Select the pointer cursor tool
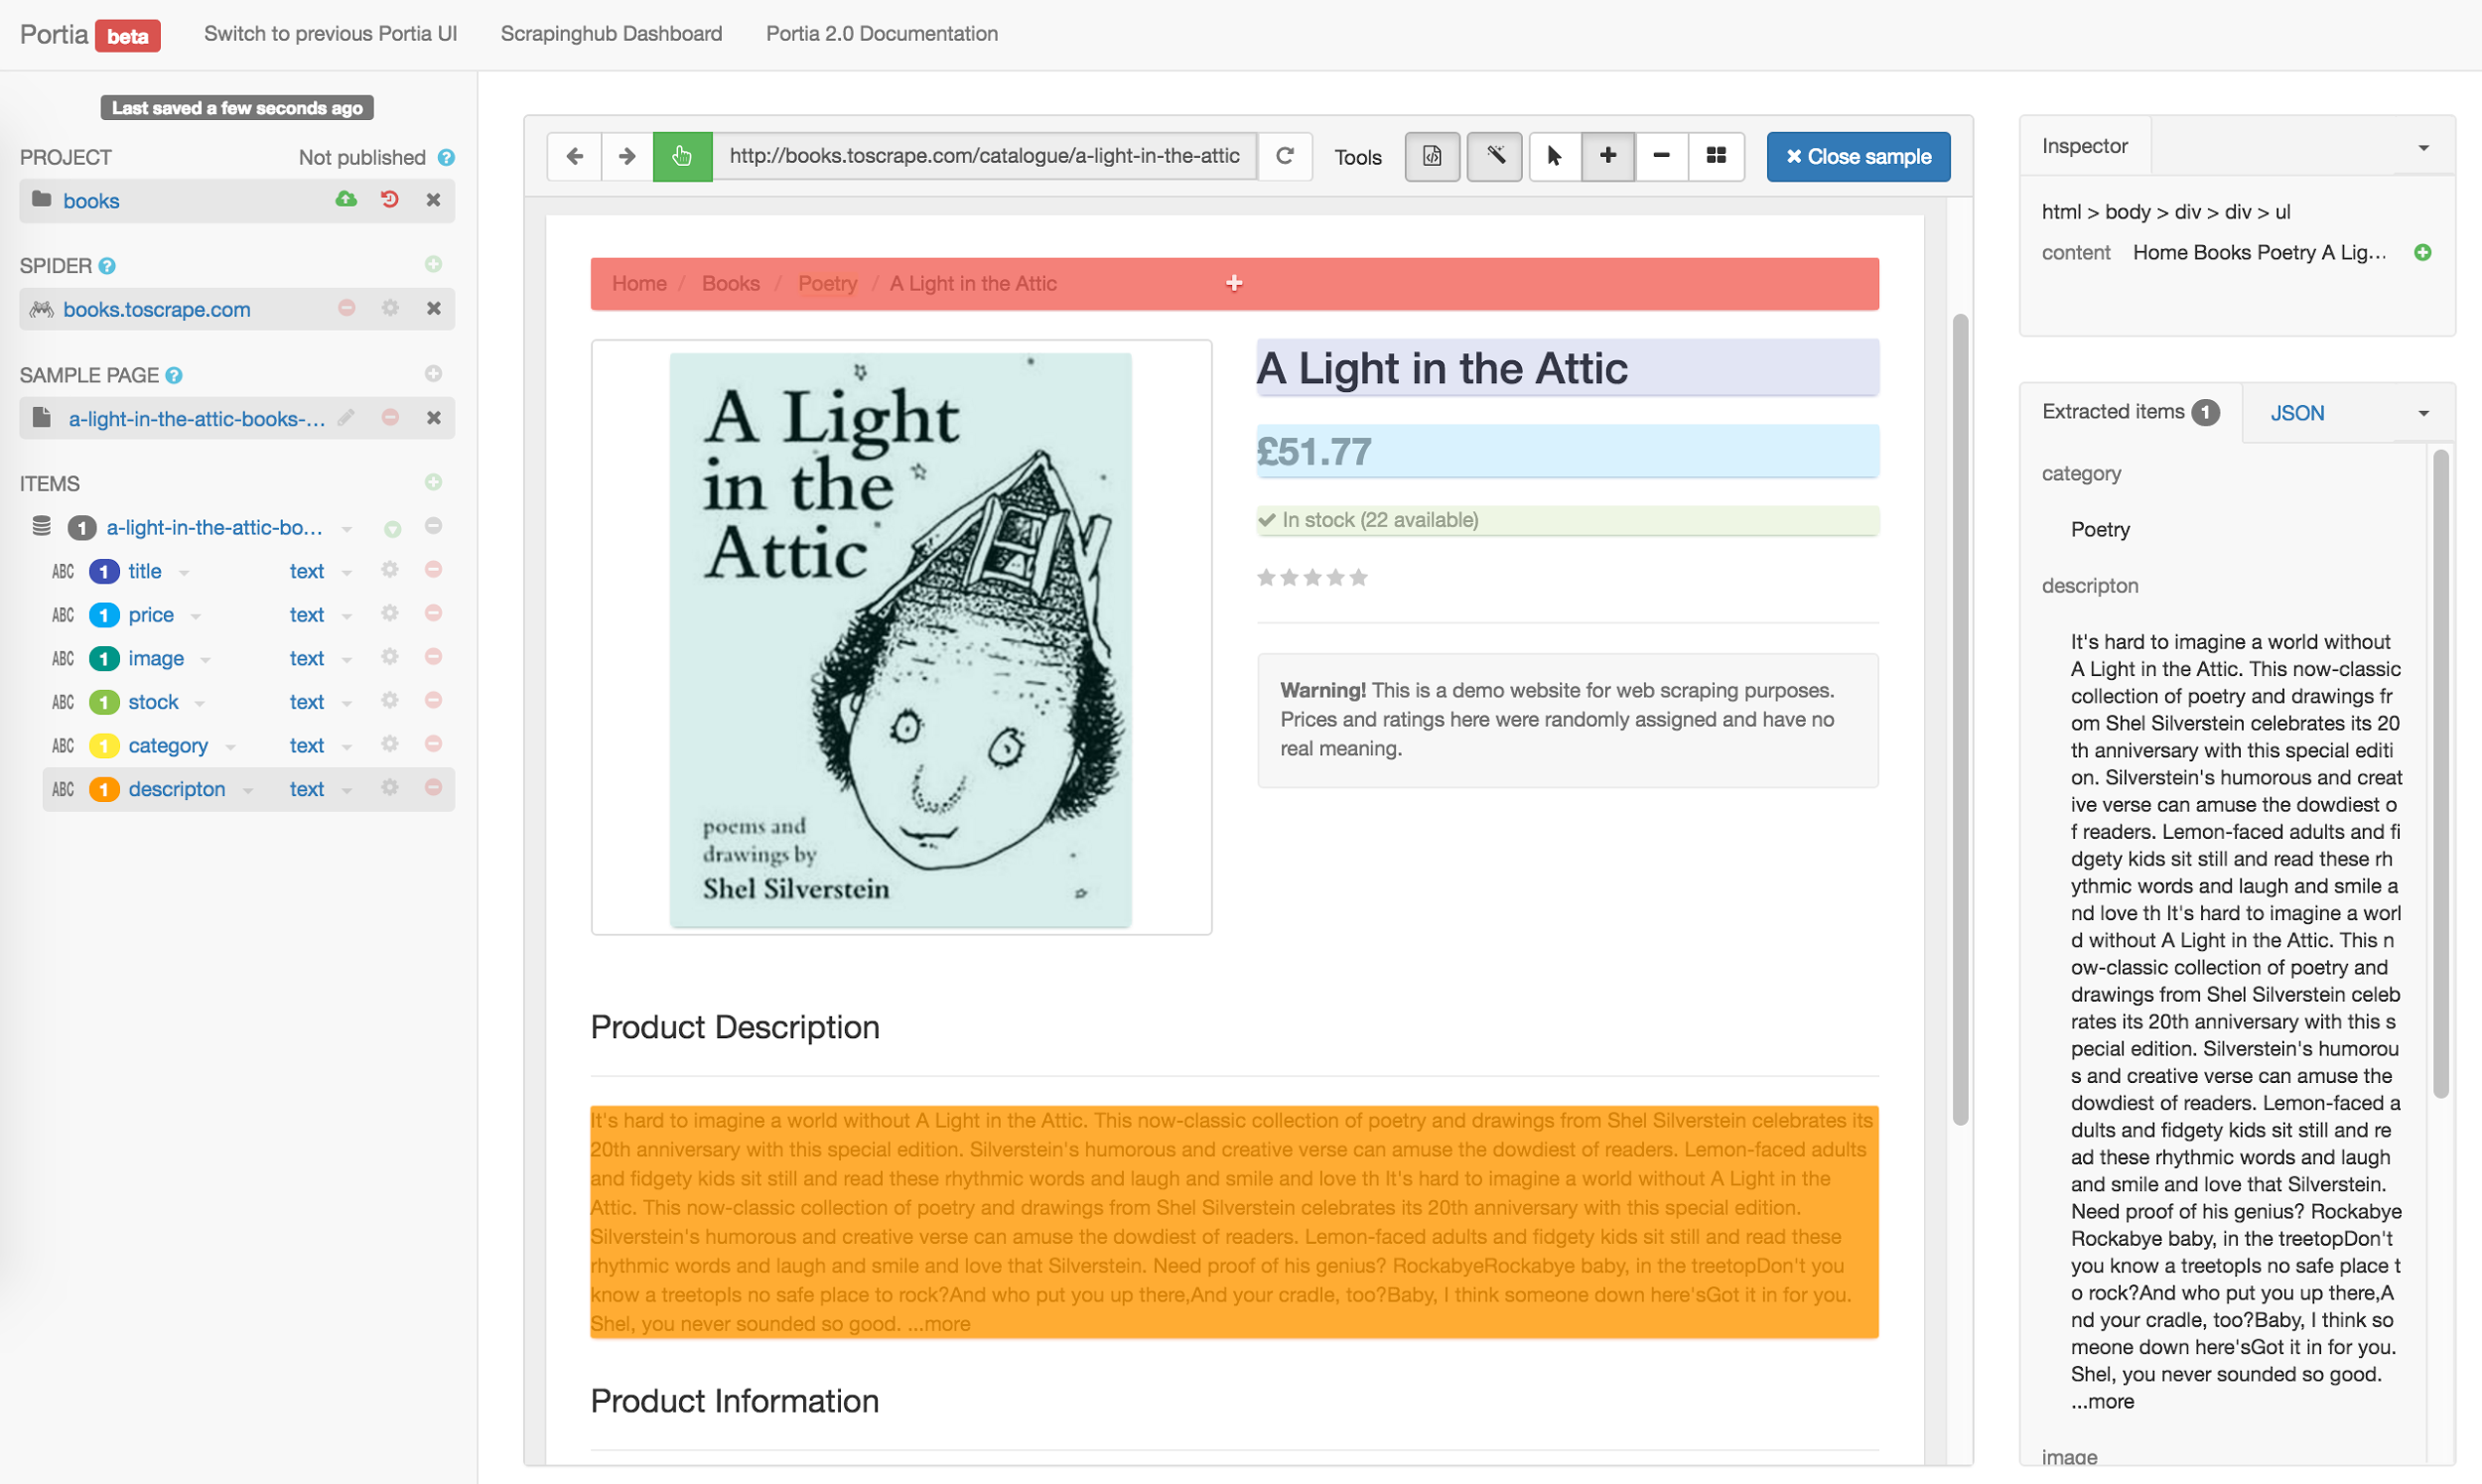This screenshot has height=1484, width=2482. (1555, 156)
